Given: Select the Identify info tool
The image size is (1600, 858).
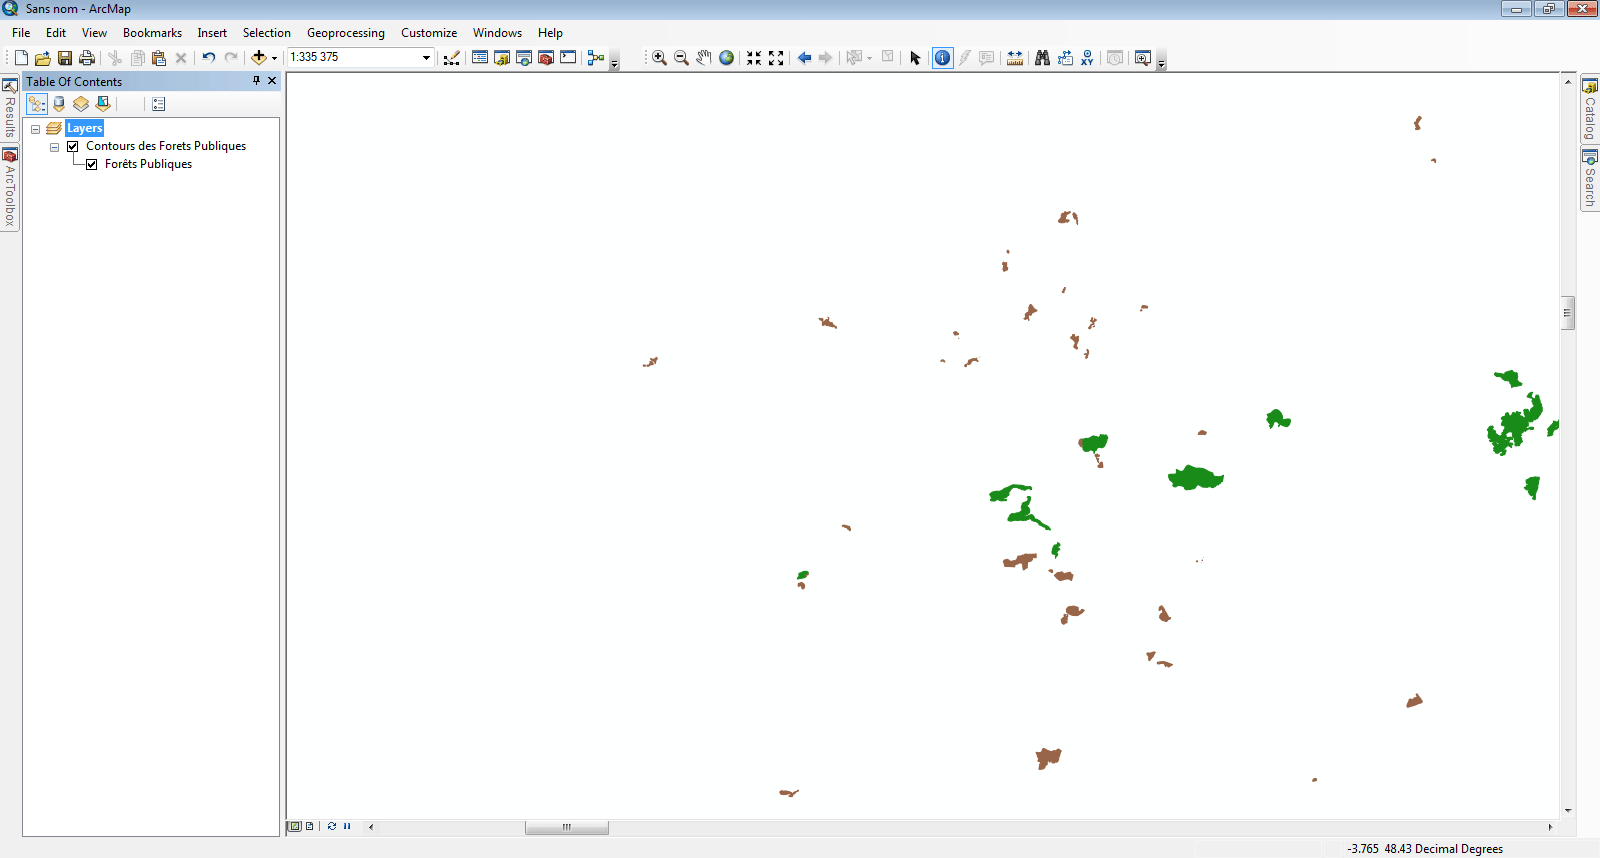Looking at the screenshot, I should click(x=942, y=58).
